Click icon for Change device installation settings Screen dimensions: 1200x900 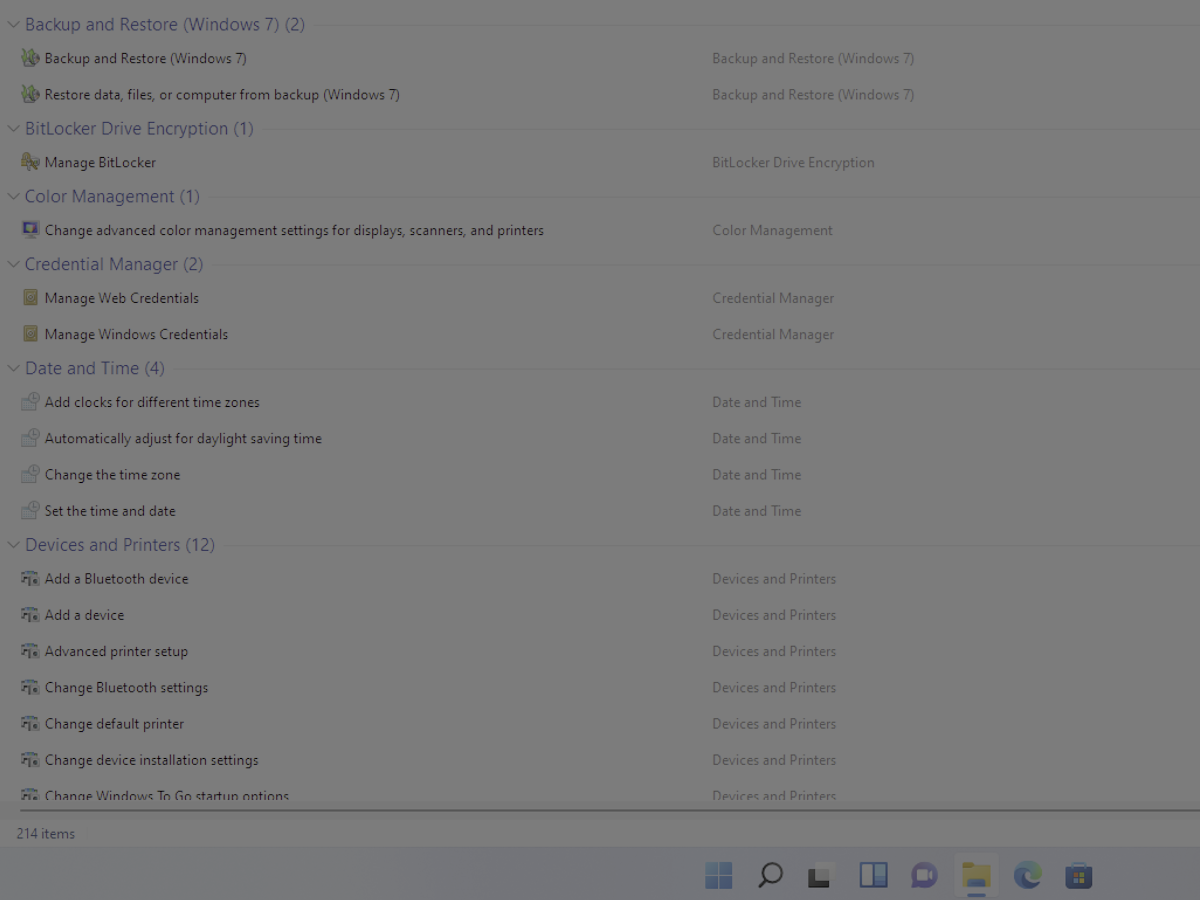tap(30, 759)
